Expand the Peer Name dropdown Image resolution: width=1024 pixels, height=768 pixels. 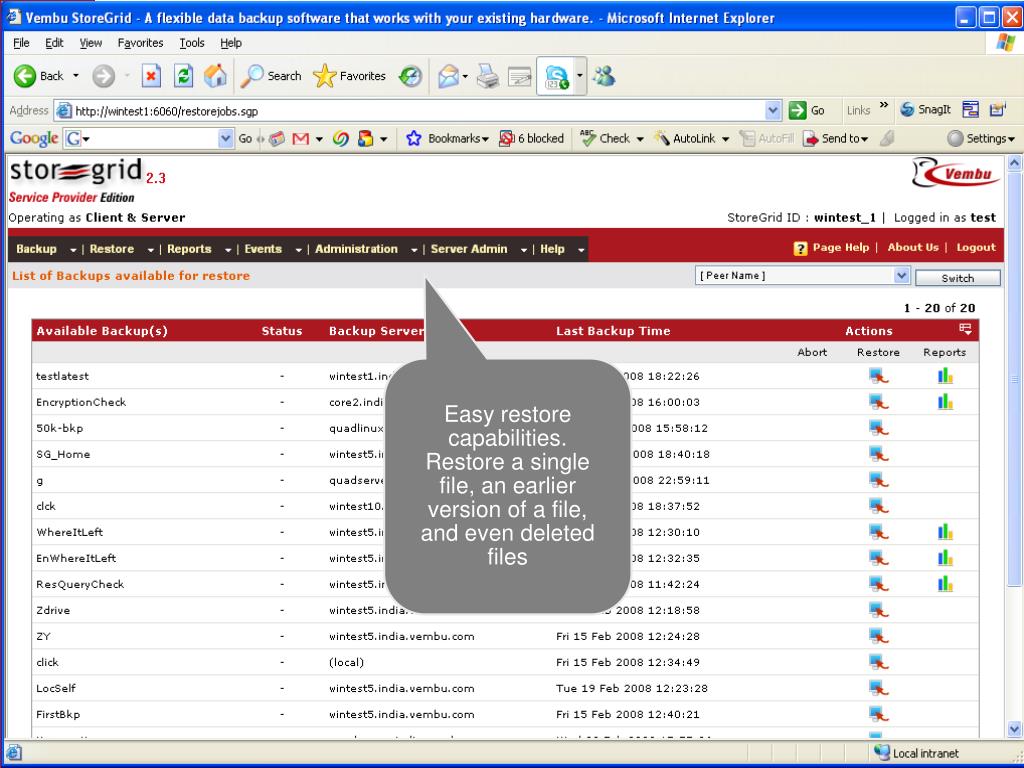901,276
